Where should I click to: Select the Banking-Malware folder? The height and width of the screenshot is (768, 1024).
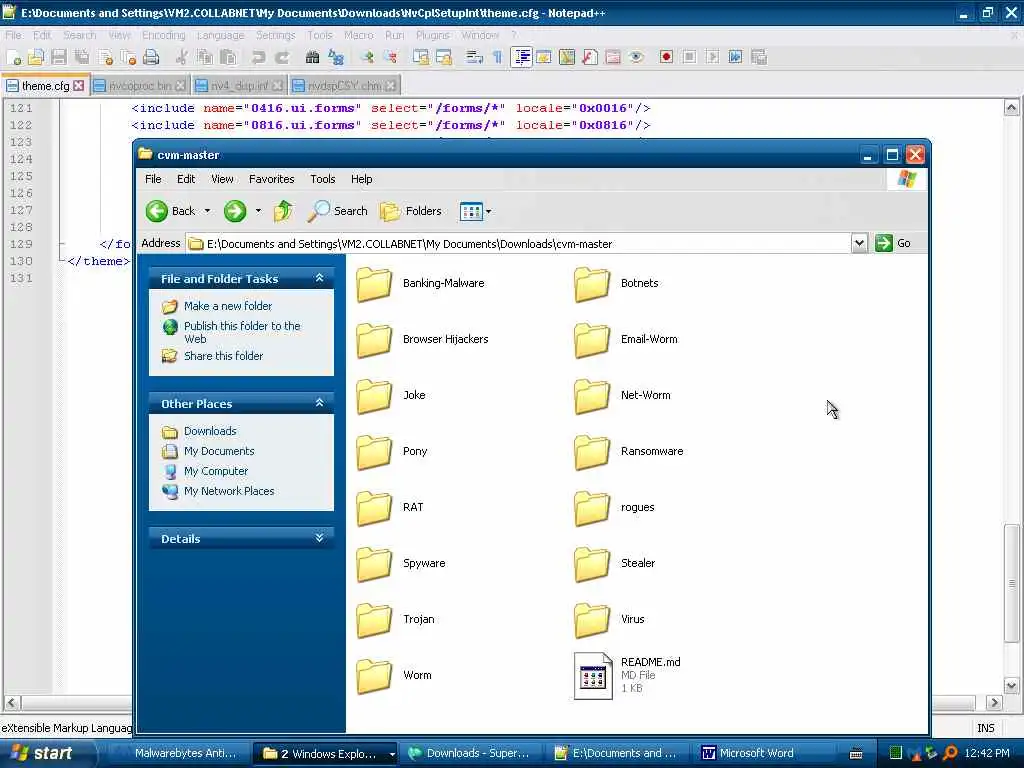point(421,283)
